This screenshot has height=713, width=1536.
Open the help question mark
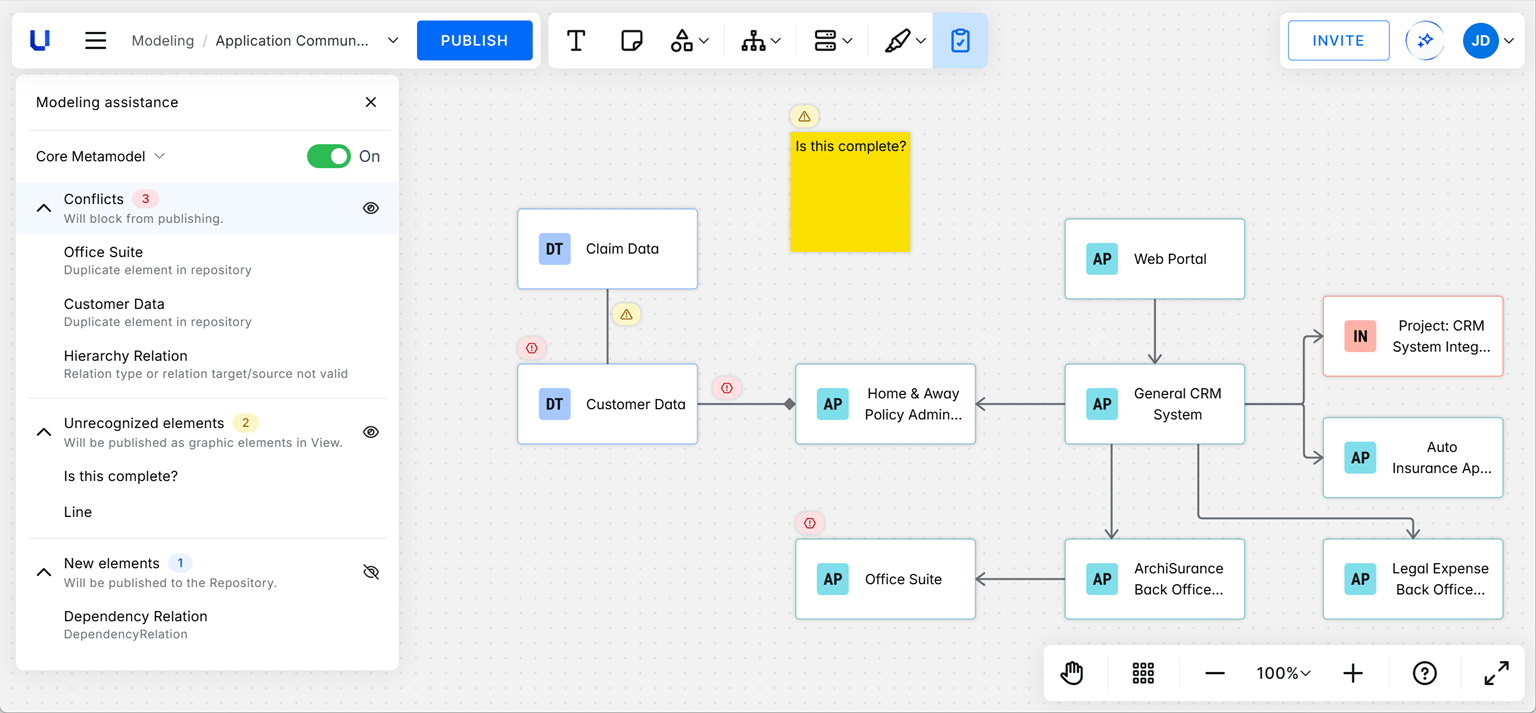point(1425,673)
